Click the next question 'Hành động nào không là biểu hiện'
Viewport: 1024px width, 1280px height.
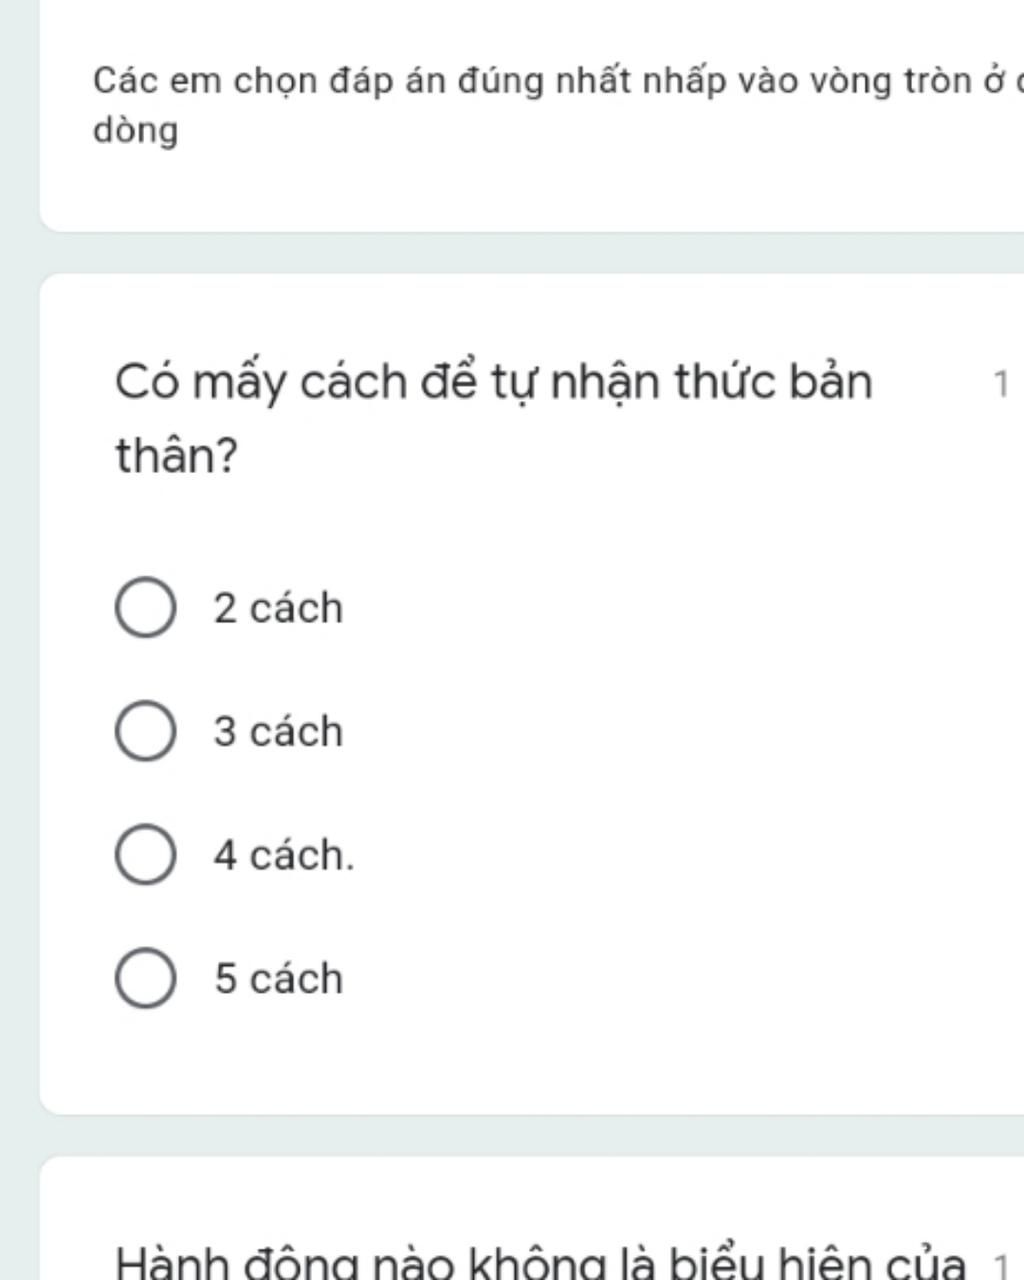[x=540, y=1262]
